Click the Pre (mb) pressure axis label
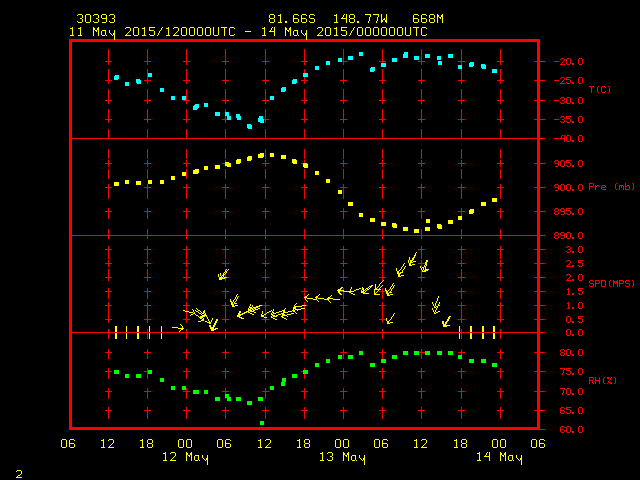 tap(611, 187)
